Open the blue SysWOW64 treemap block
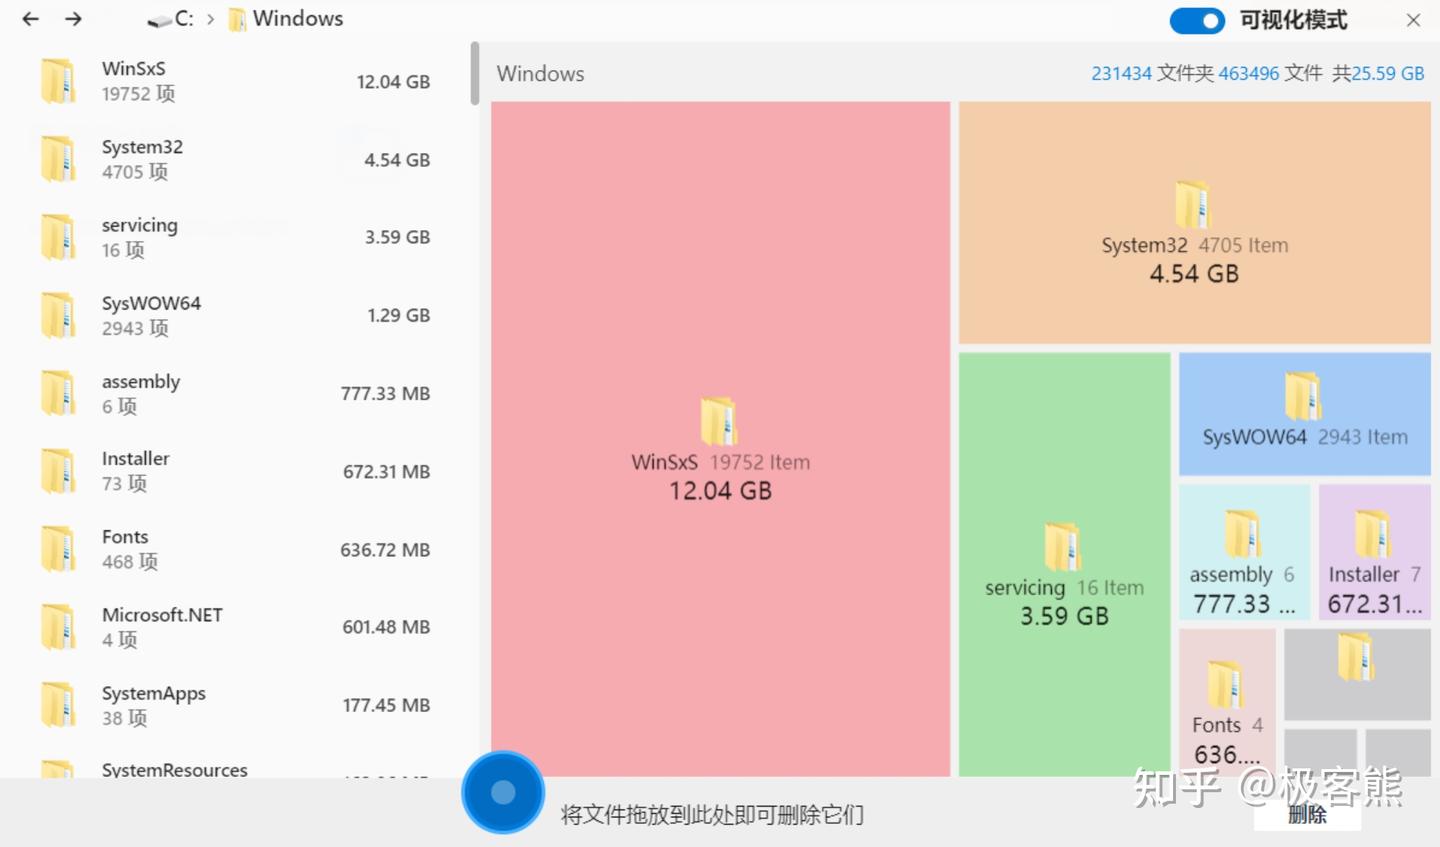 pos(1305,414)
